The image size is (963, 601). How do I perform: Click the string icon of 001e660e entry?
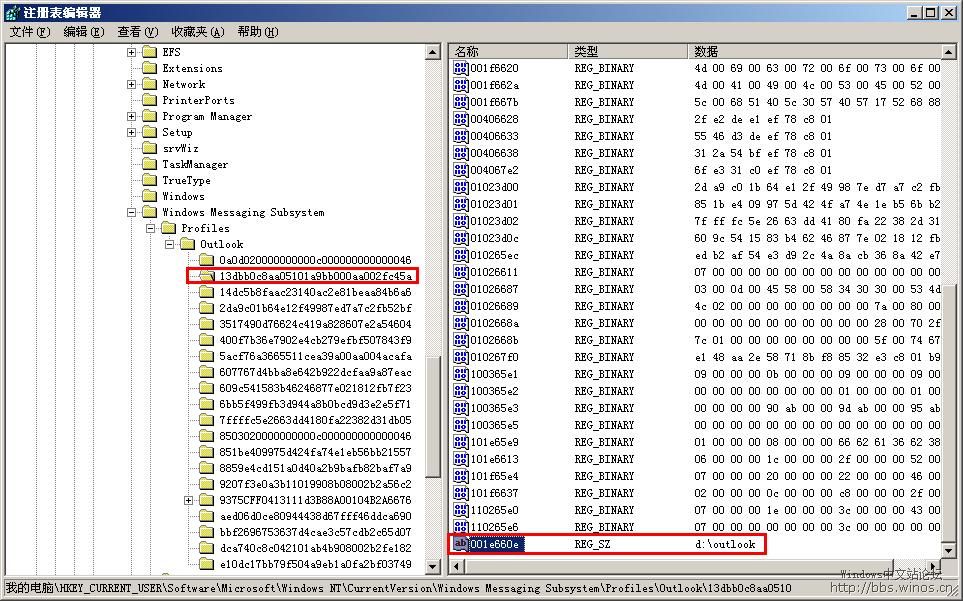pyautogui.click(x=461, y=544)
